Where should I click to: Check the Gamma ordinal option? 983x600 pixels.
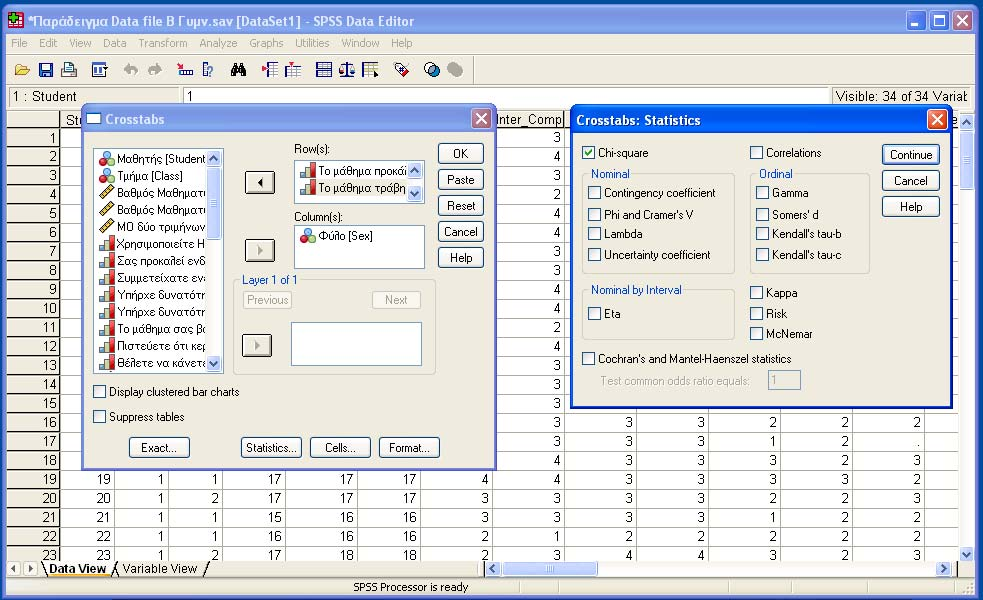pos(762,192)
